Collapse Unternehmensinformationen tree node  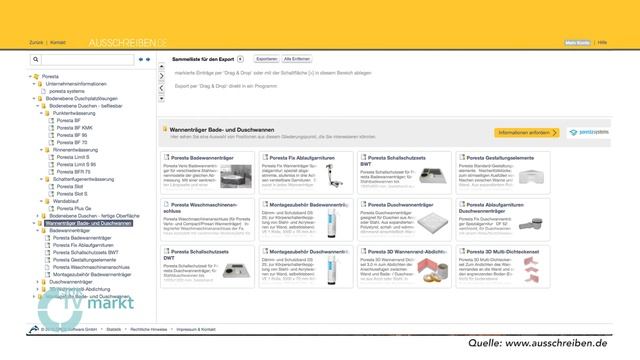coord(34,84)
